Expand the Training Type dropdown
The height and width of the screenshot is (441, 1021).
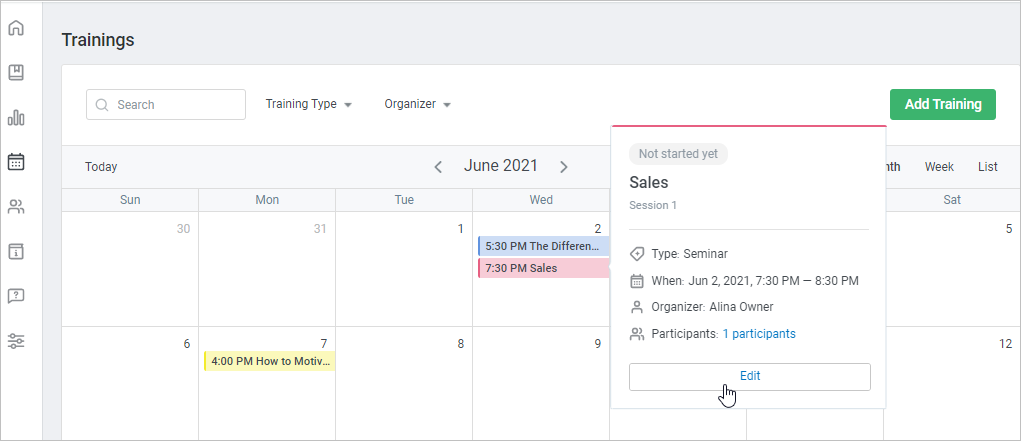[309, 104]
